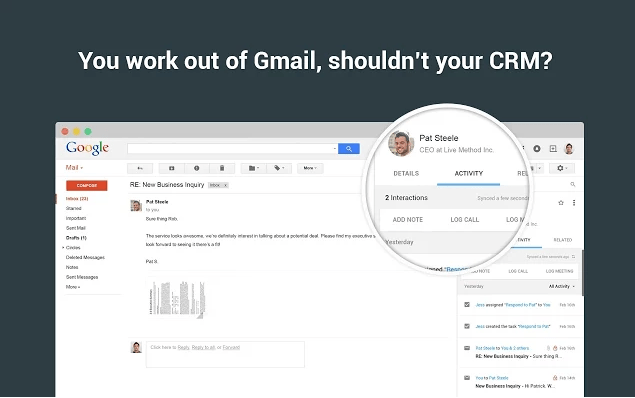Click the blue Gmail search button
Screen dimensions: 635x398
point(349,149)
